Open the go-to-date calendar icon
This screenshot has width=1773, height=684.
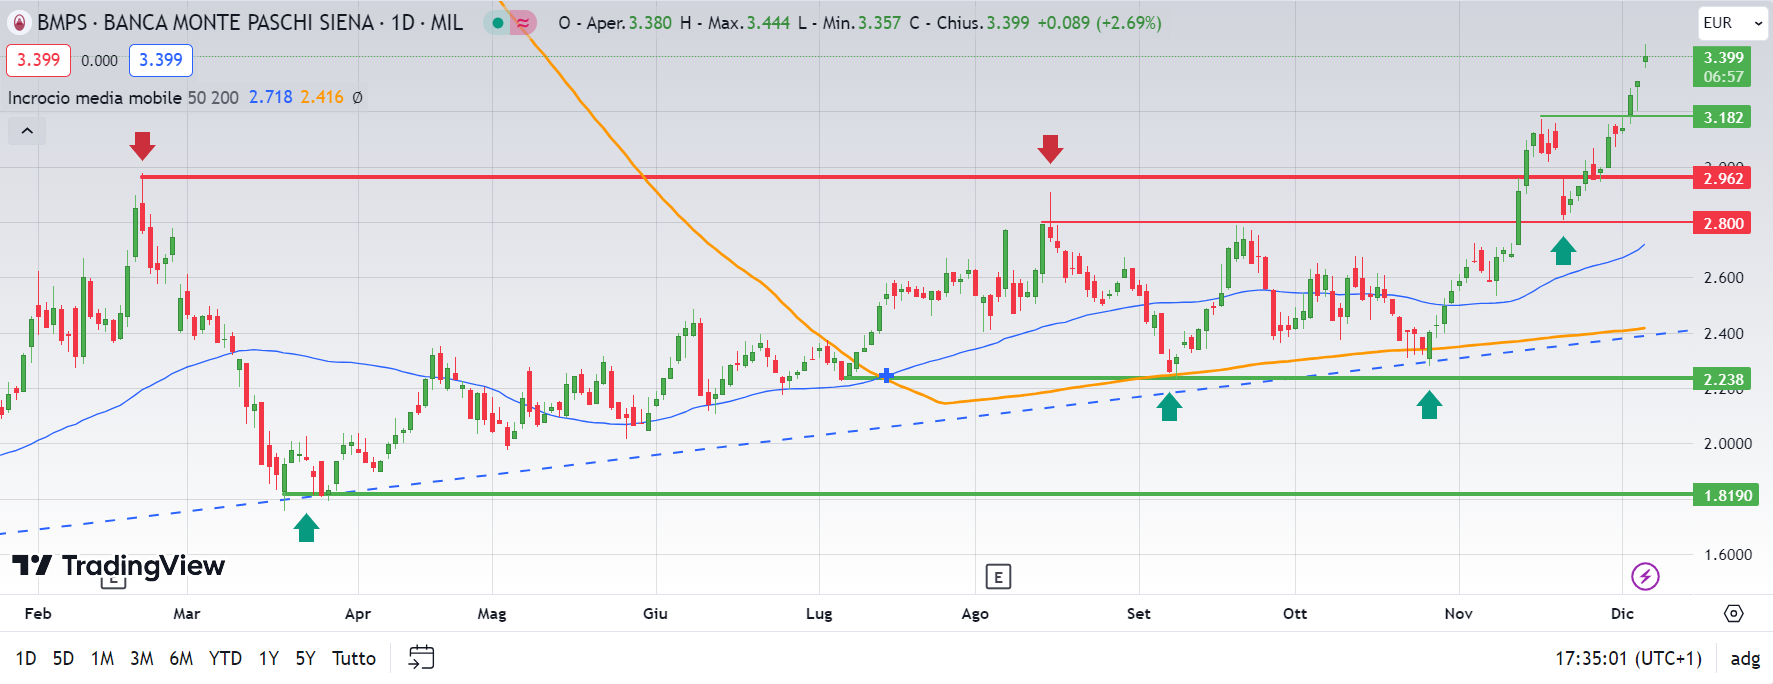click(x=422, y=657)
